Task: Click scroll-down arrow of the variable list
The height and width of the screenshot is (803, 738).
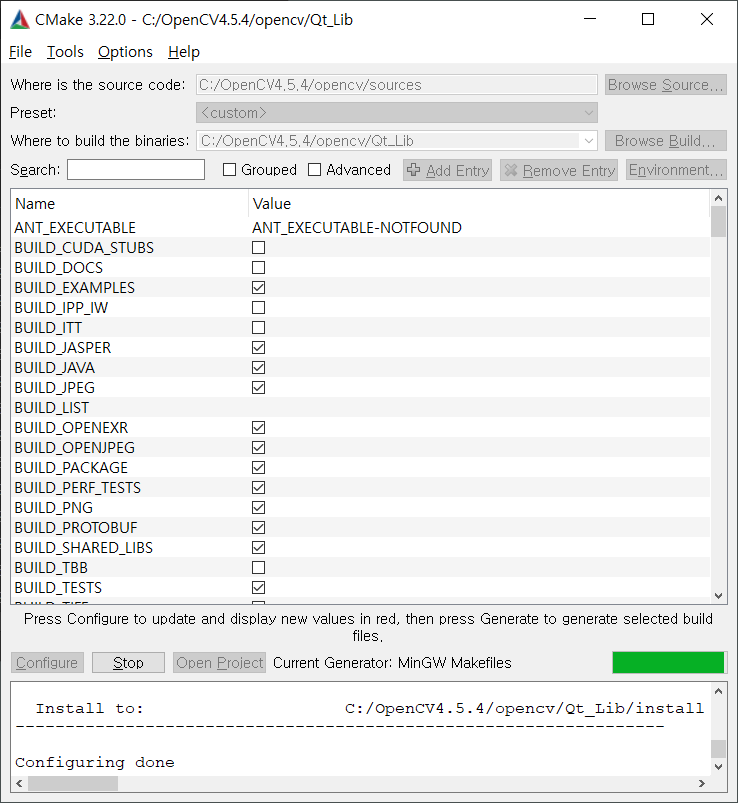Action: coord(718,596)
